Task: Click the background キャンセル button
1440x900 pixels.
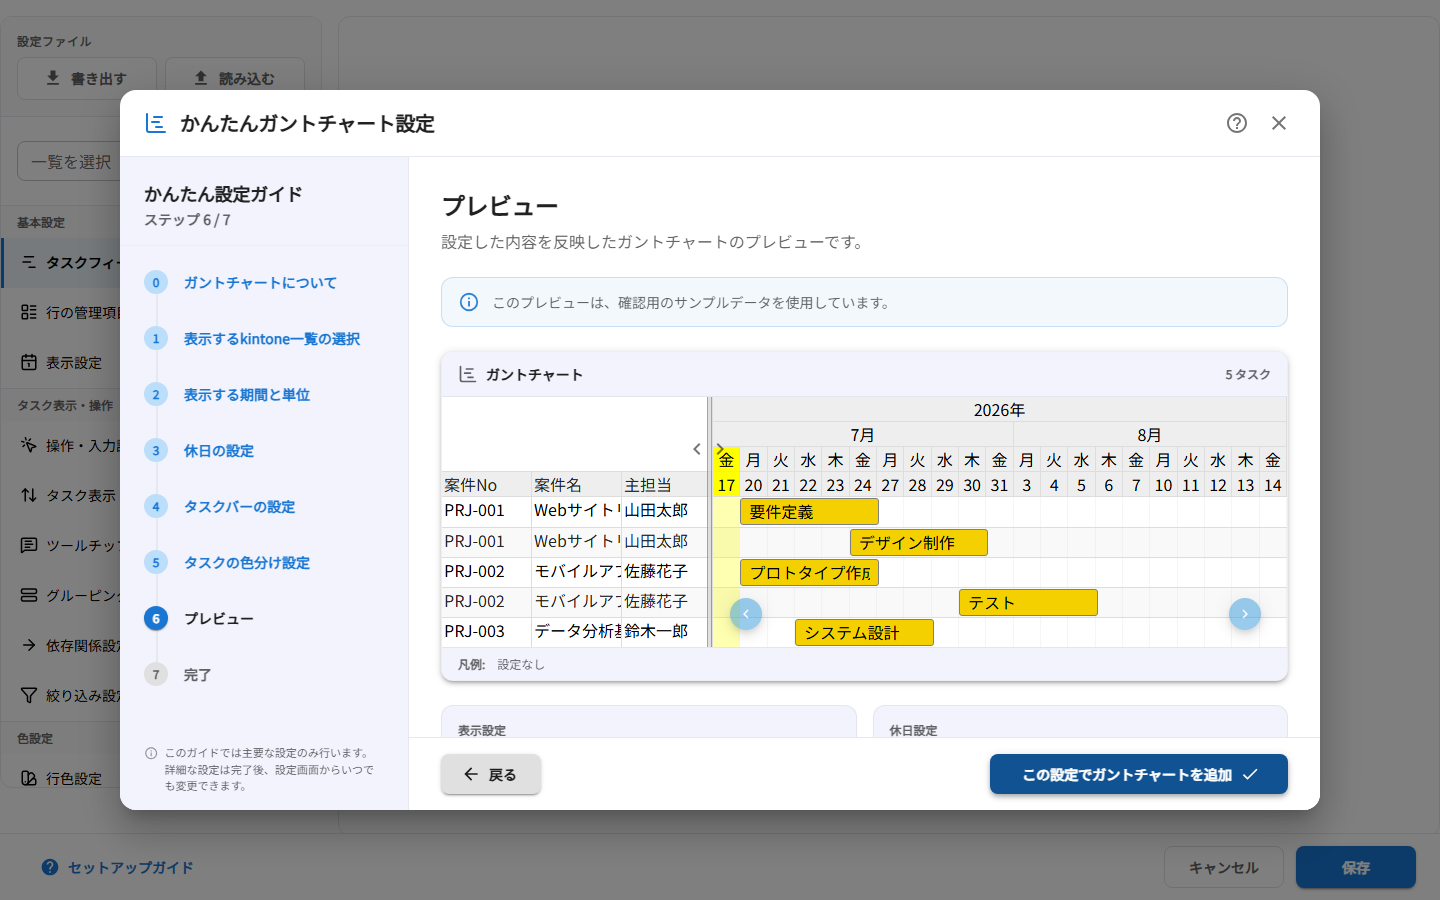Action: pyautogui.click(x=1224, y=867)
